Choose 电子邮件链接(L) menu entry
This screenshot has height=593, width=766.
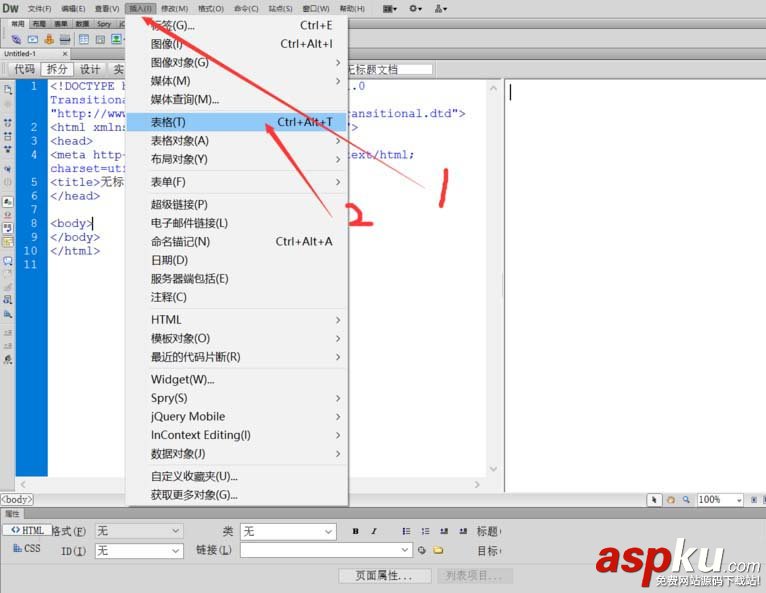(x=236, y=223)
